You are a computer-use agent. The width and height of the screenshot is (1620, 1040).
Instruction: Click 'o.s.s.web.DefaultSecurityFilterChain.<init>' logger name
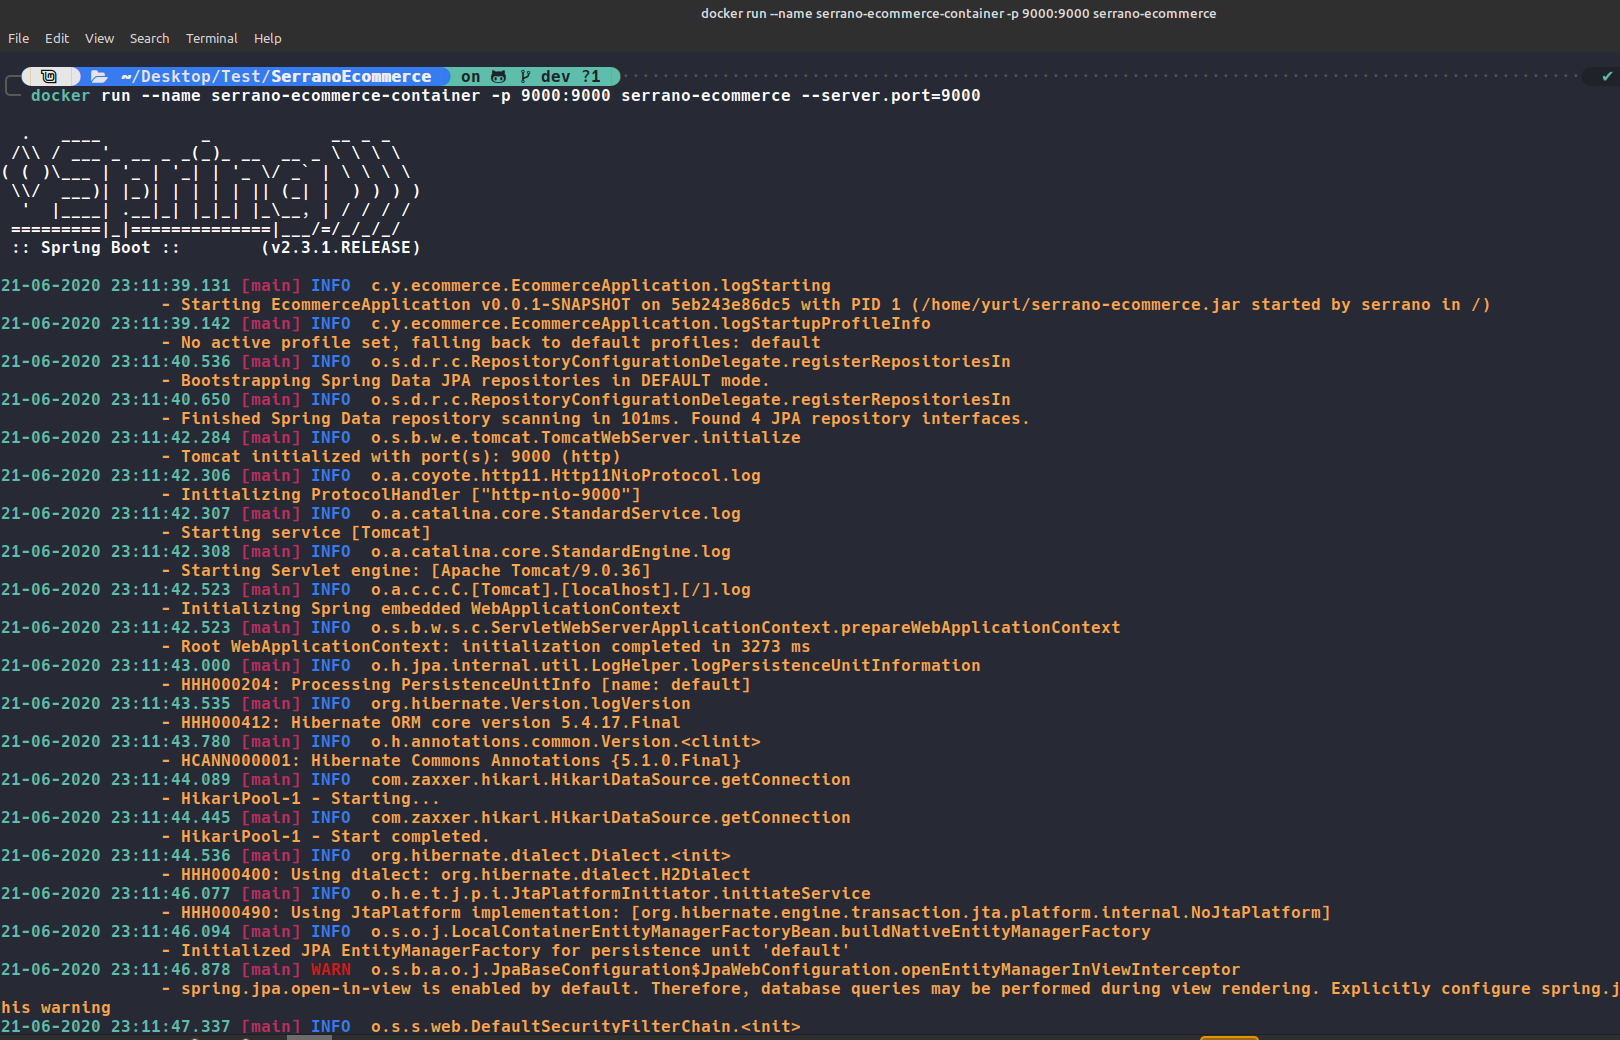[586, 1026]
